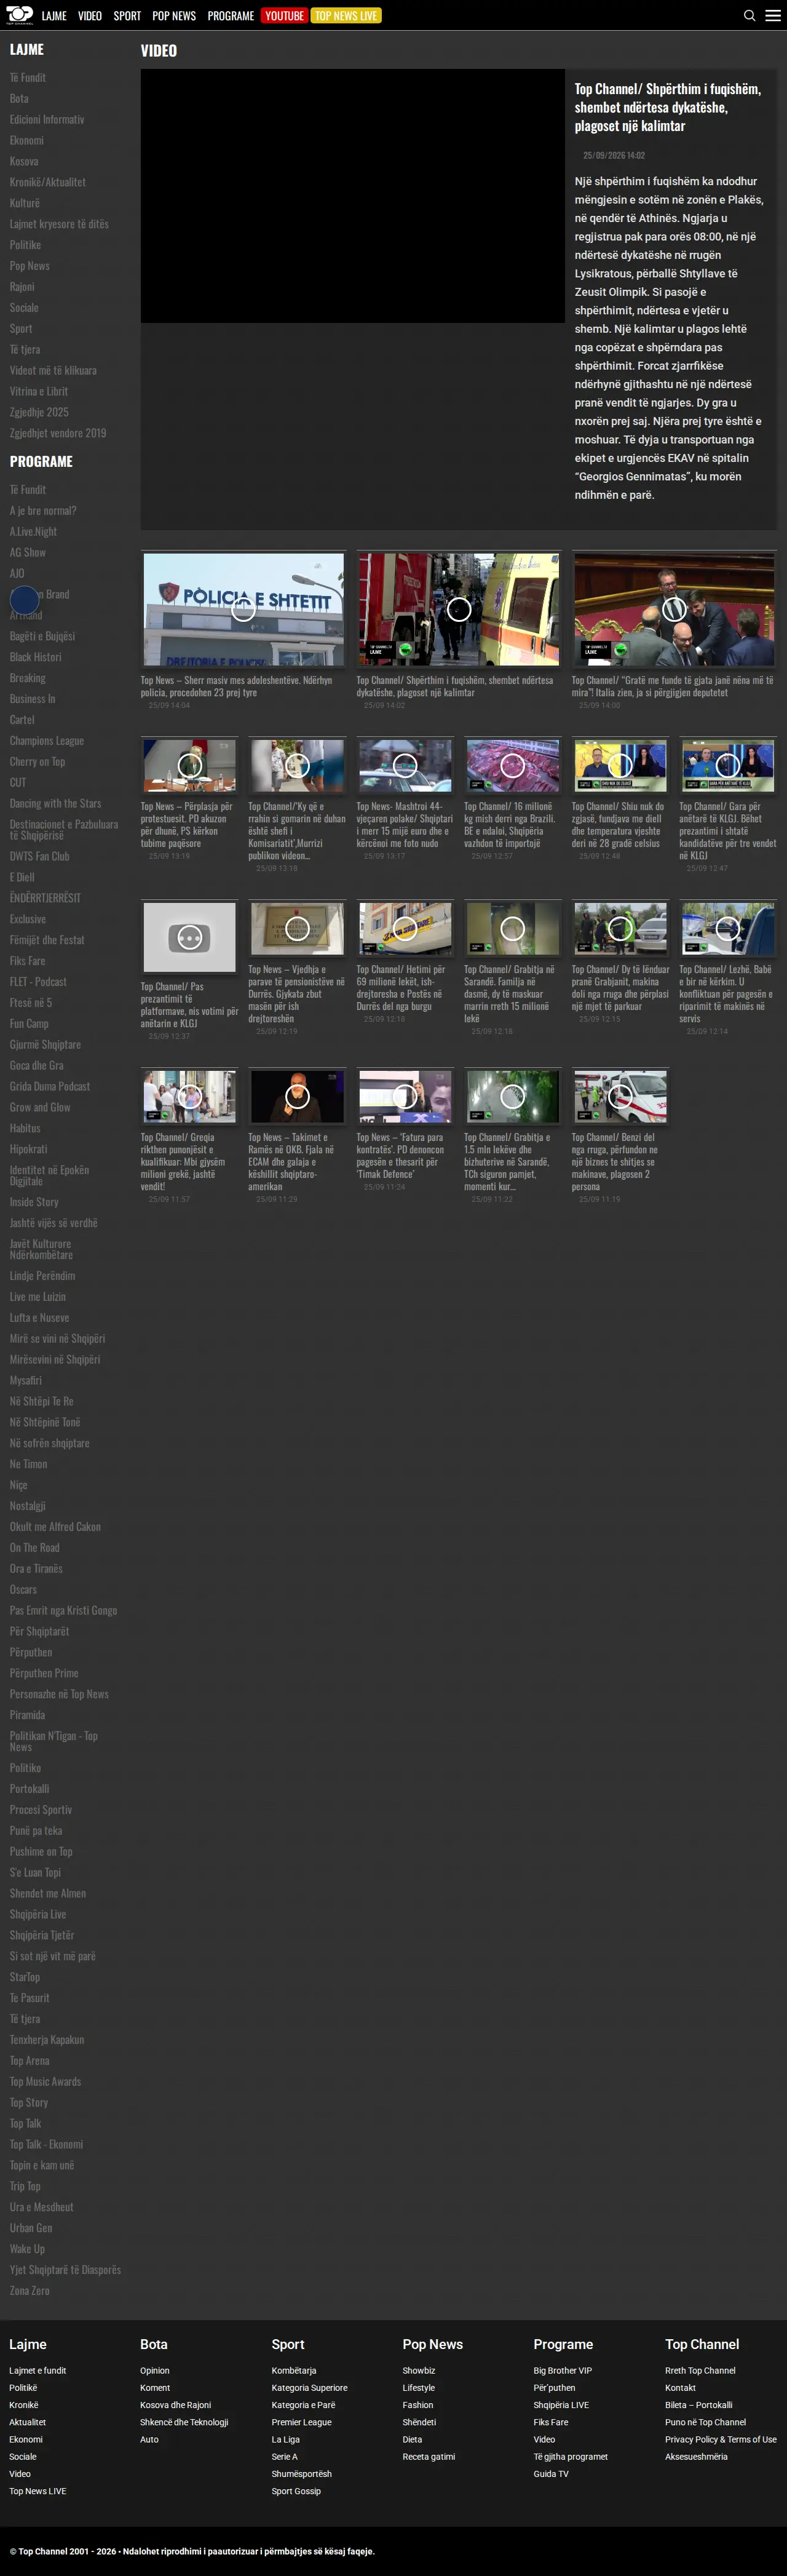Viewport: 787px width, 2576px height.
Task: Play the Benzi del nga rruga video
Action: coord(620,1097)
